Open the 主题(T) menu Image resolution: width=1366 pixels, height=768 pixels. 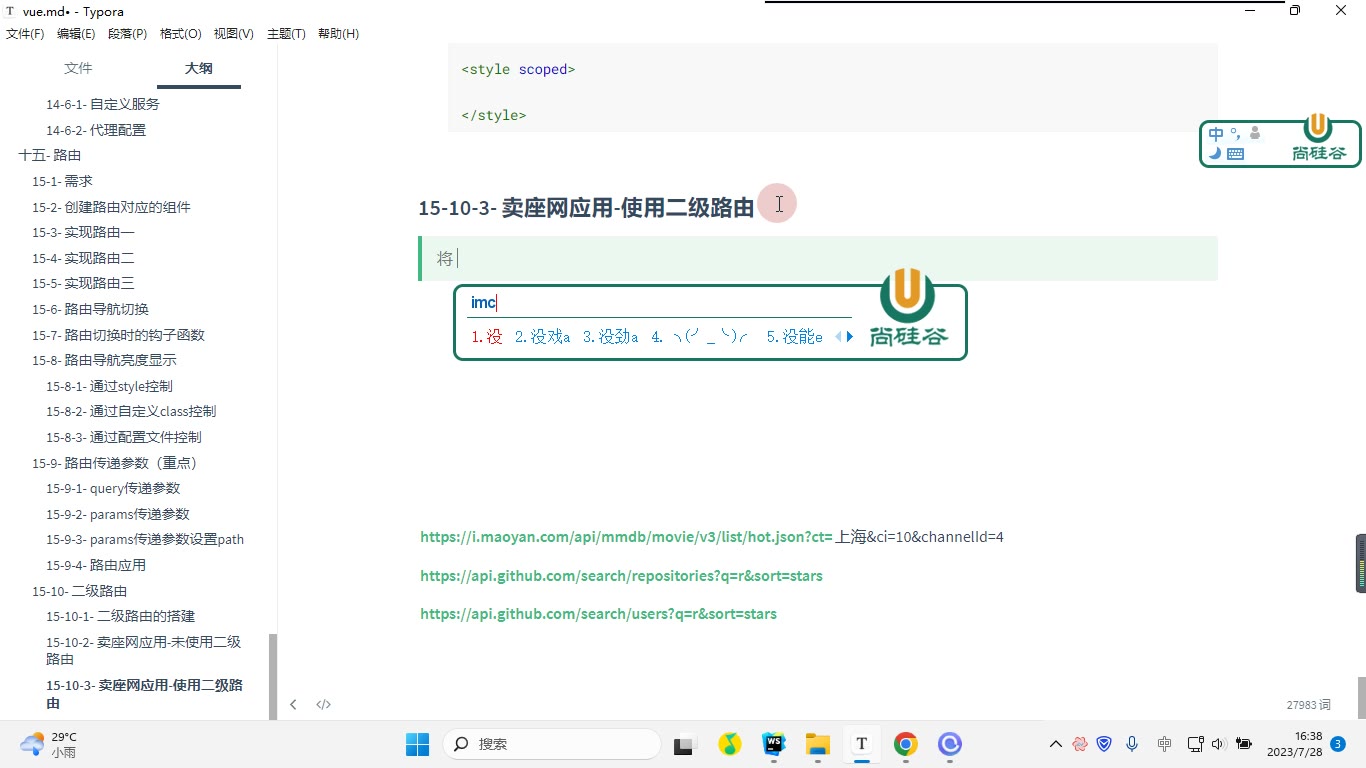(x=286, y=34)
